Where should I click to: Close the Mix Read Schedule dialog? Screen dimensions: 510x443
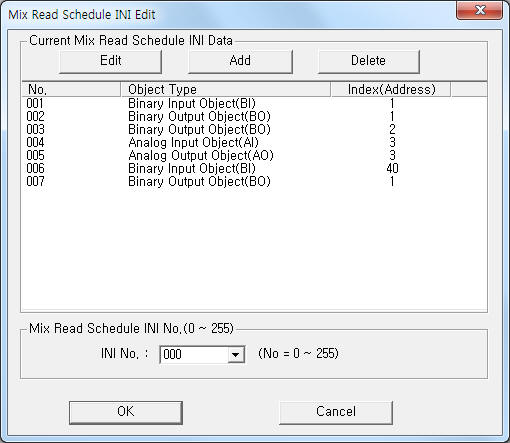[x=479, y=10]
